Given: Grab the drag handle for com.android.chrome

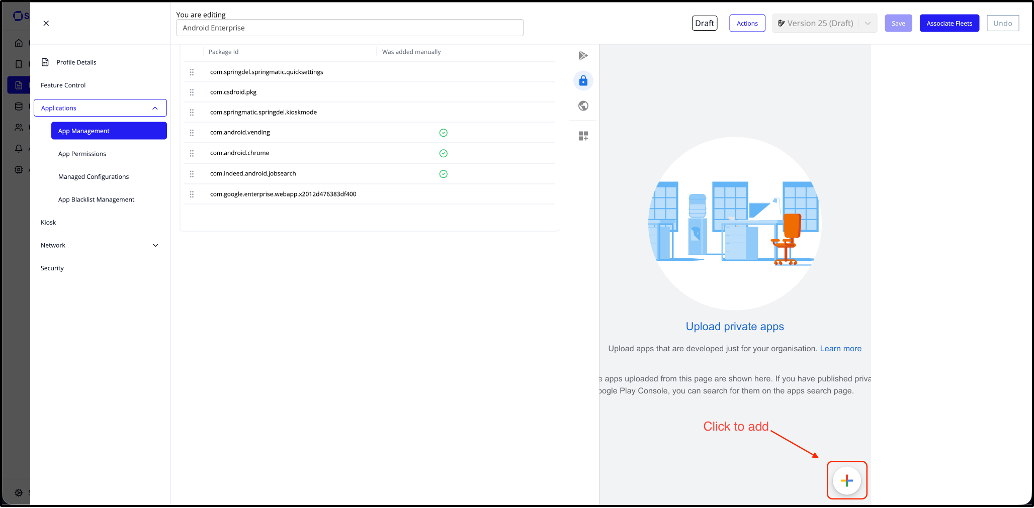Looking at the screenshot, I should click(192, 153).
